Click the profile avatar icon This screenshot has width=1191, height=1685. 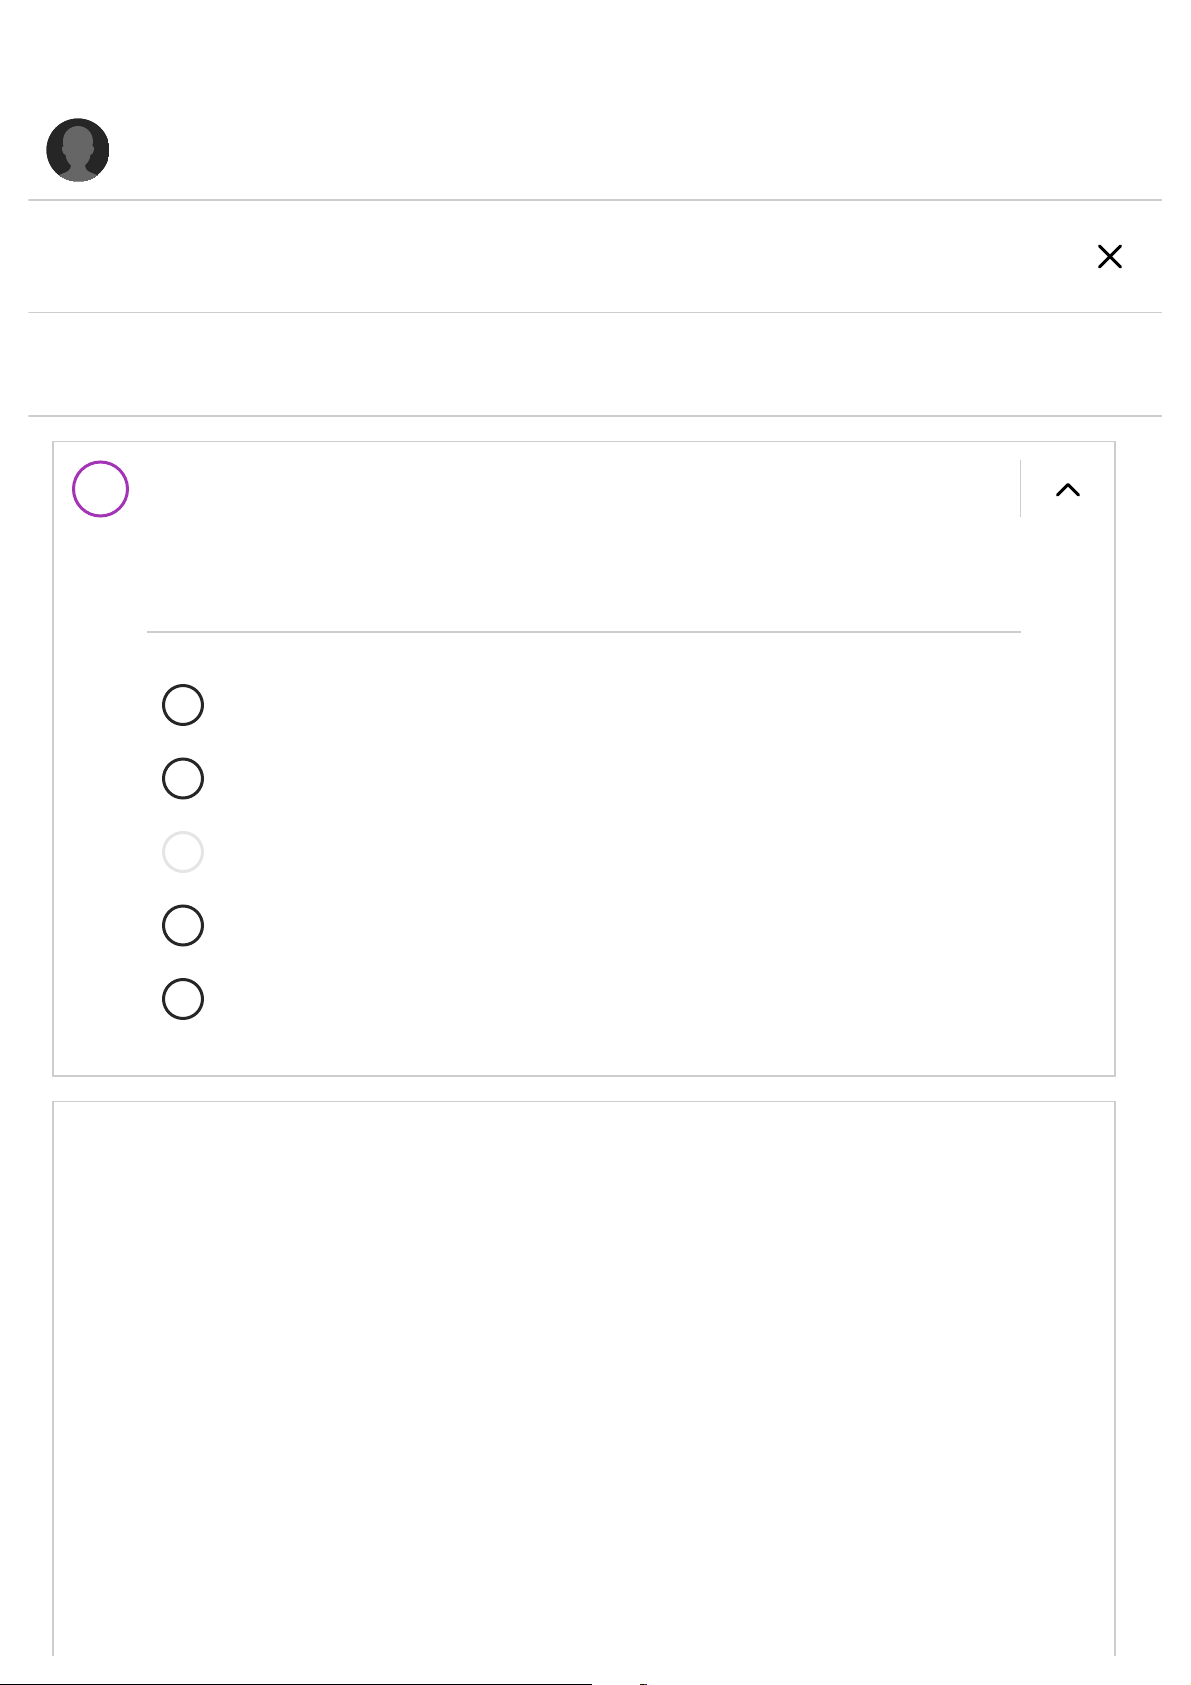tap(78, 150)
